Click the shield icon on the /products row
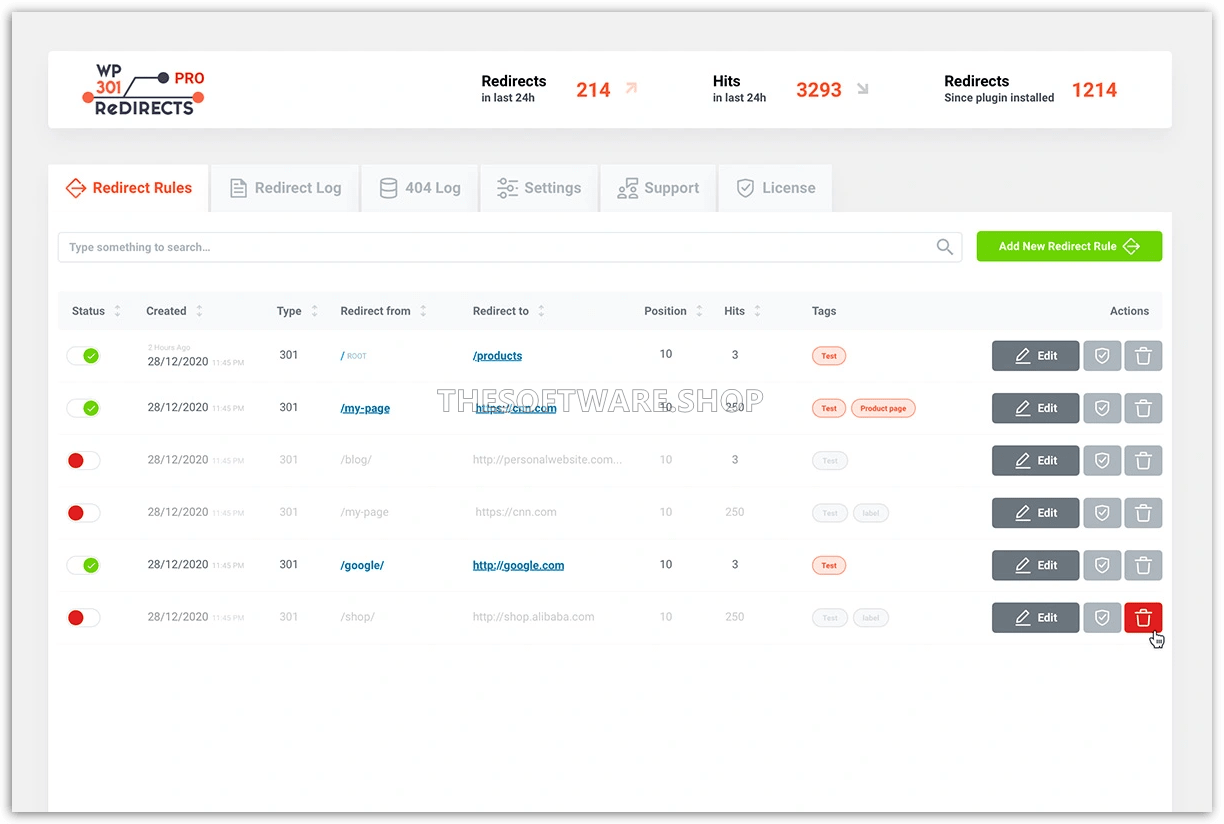This screenshot has width=1224, height=824. click(1102, 355)
